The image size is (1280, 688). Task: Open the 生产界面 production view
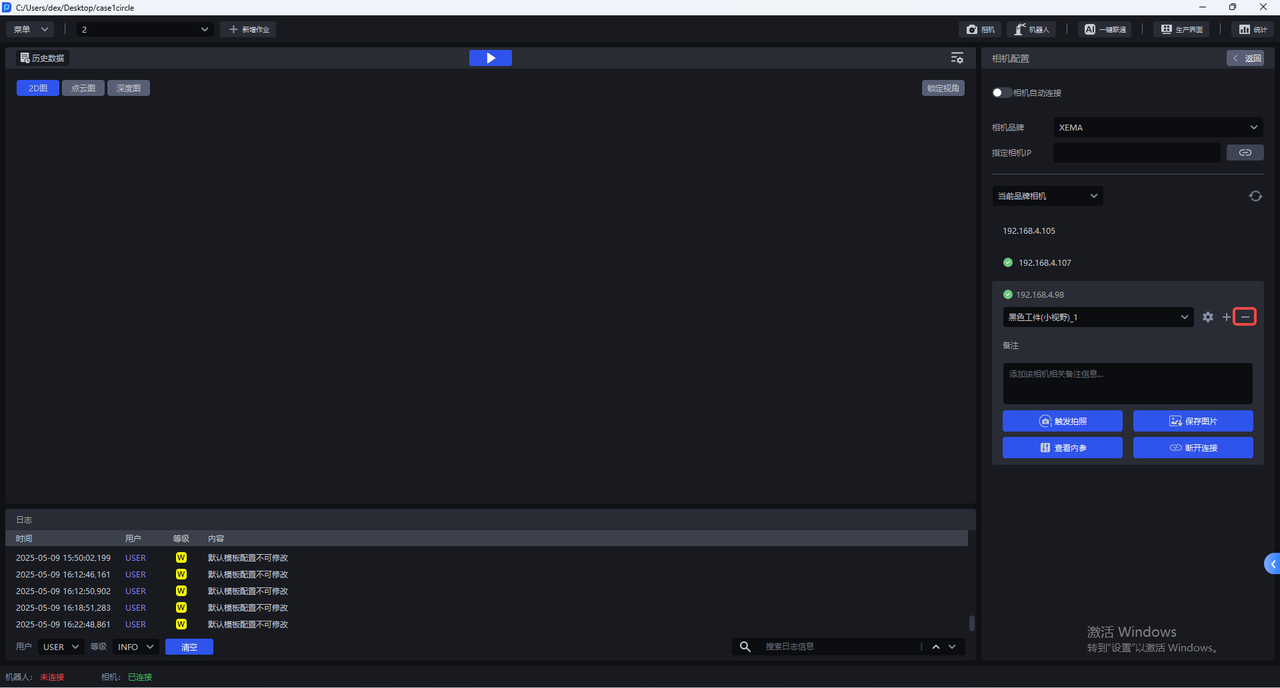point(1181,30)
